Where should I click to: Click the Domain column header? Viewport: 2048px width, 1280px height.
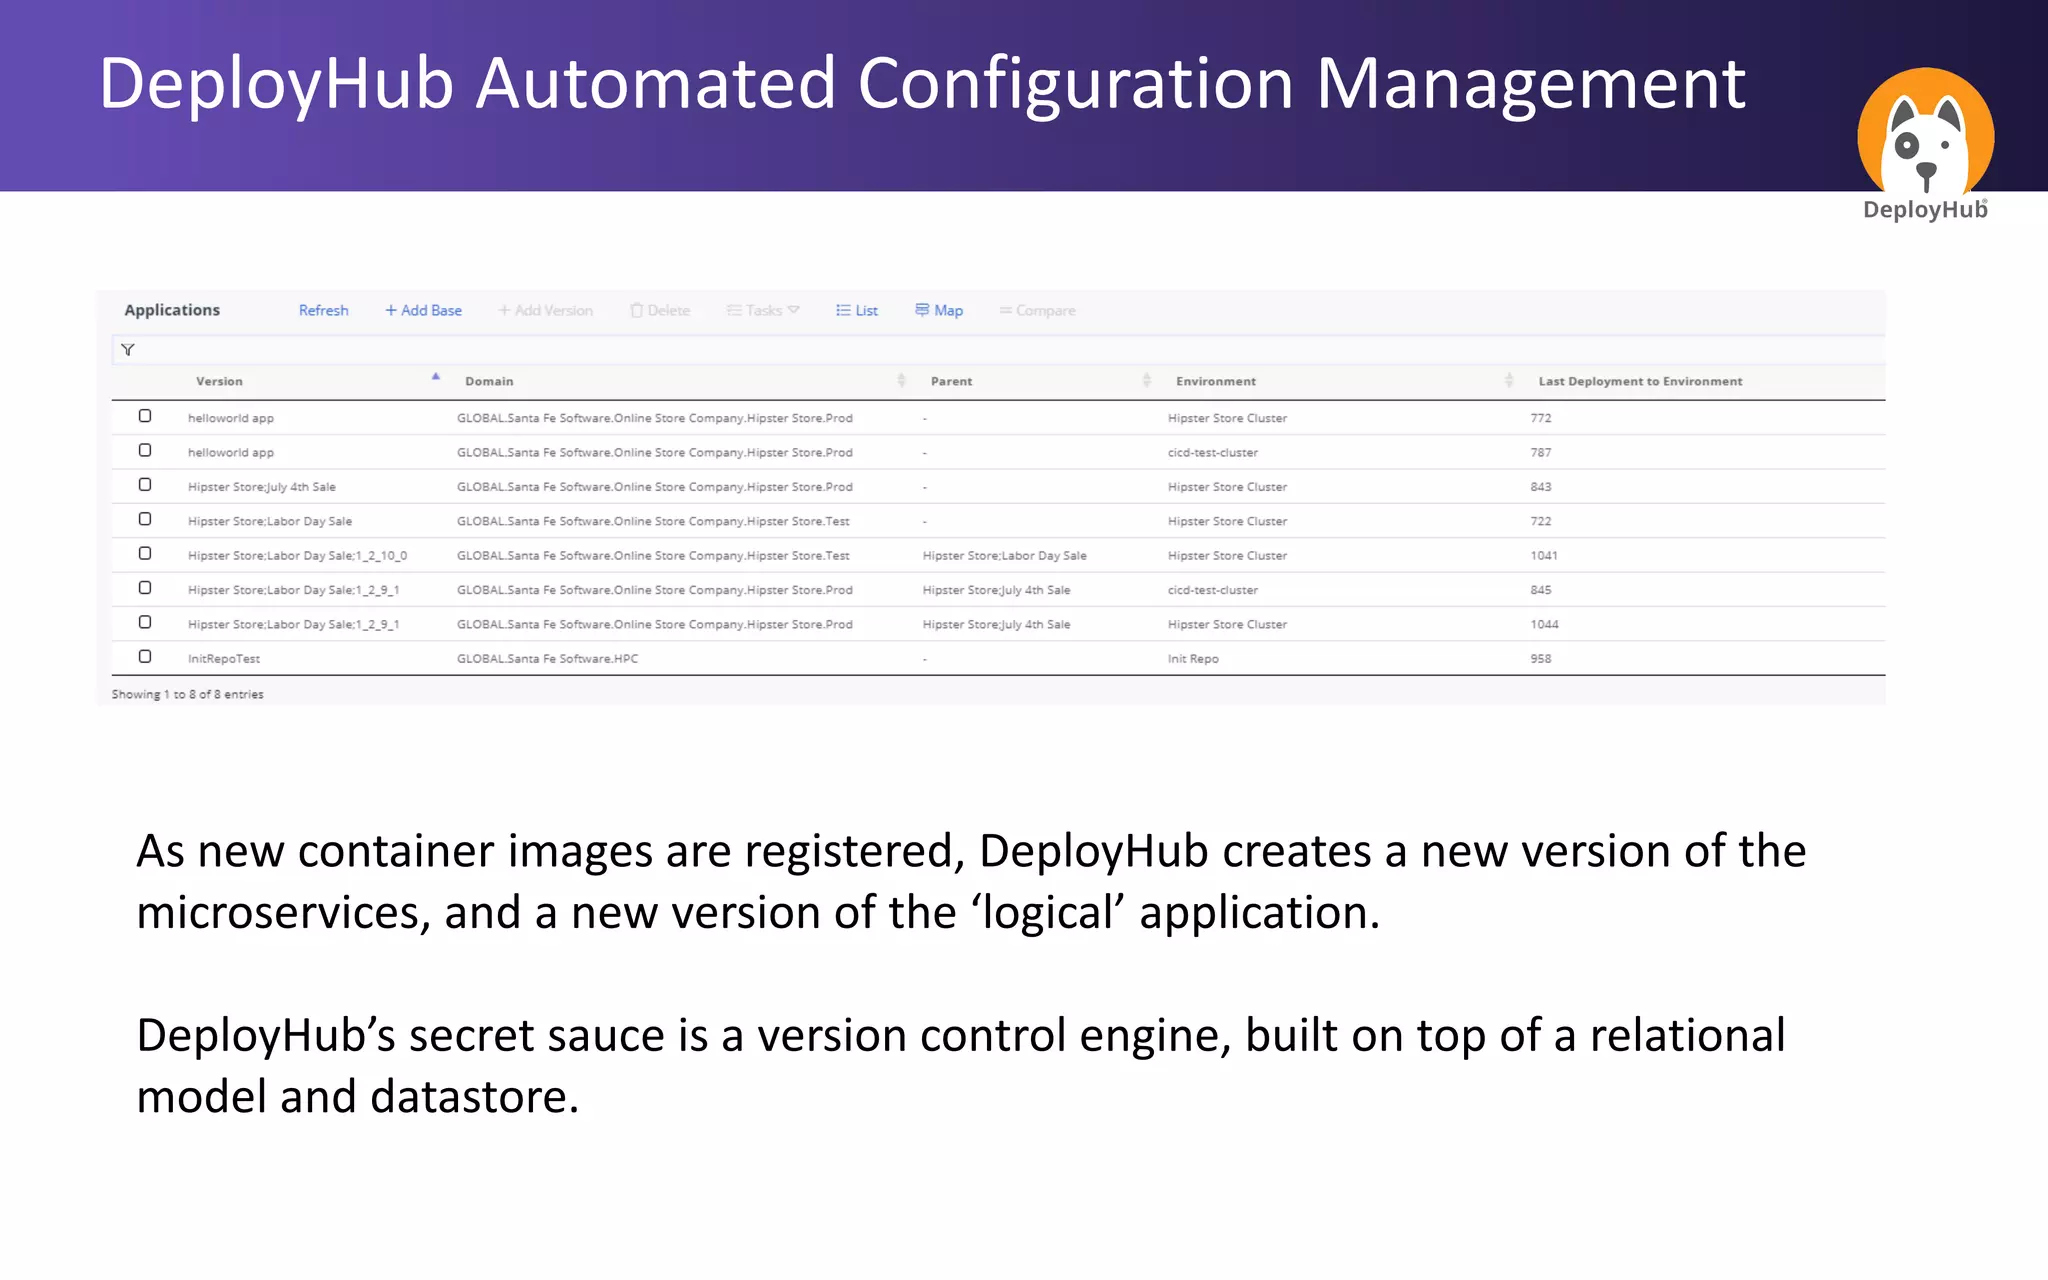point(489,382)
